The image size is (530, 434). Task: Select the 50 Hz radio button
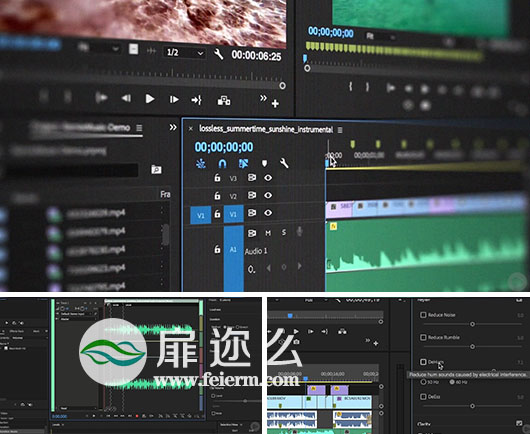click(423, 382)
